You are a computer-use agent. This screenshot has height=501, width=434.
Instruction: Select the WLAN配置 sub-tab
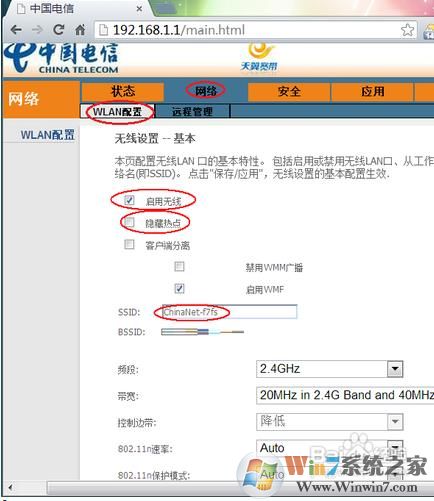click(117, 112)
